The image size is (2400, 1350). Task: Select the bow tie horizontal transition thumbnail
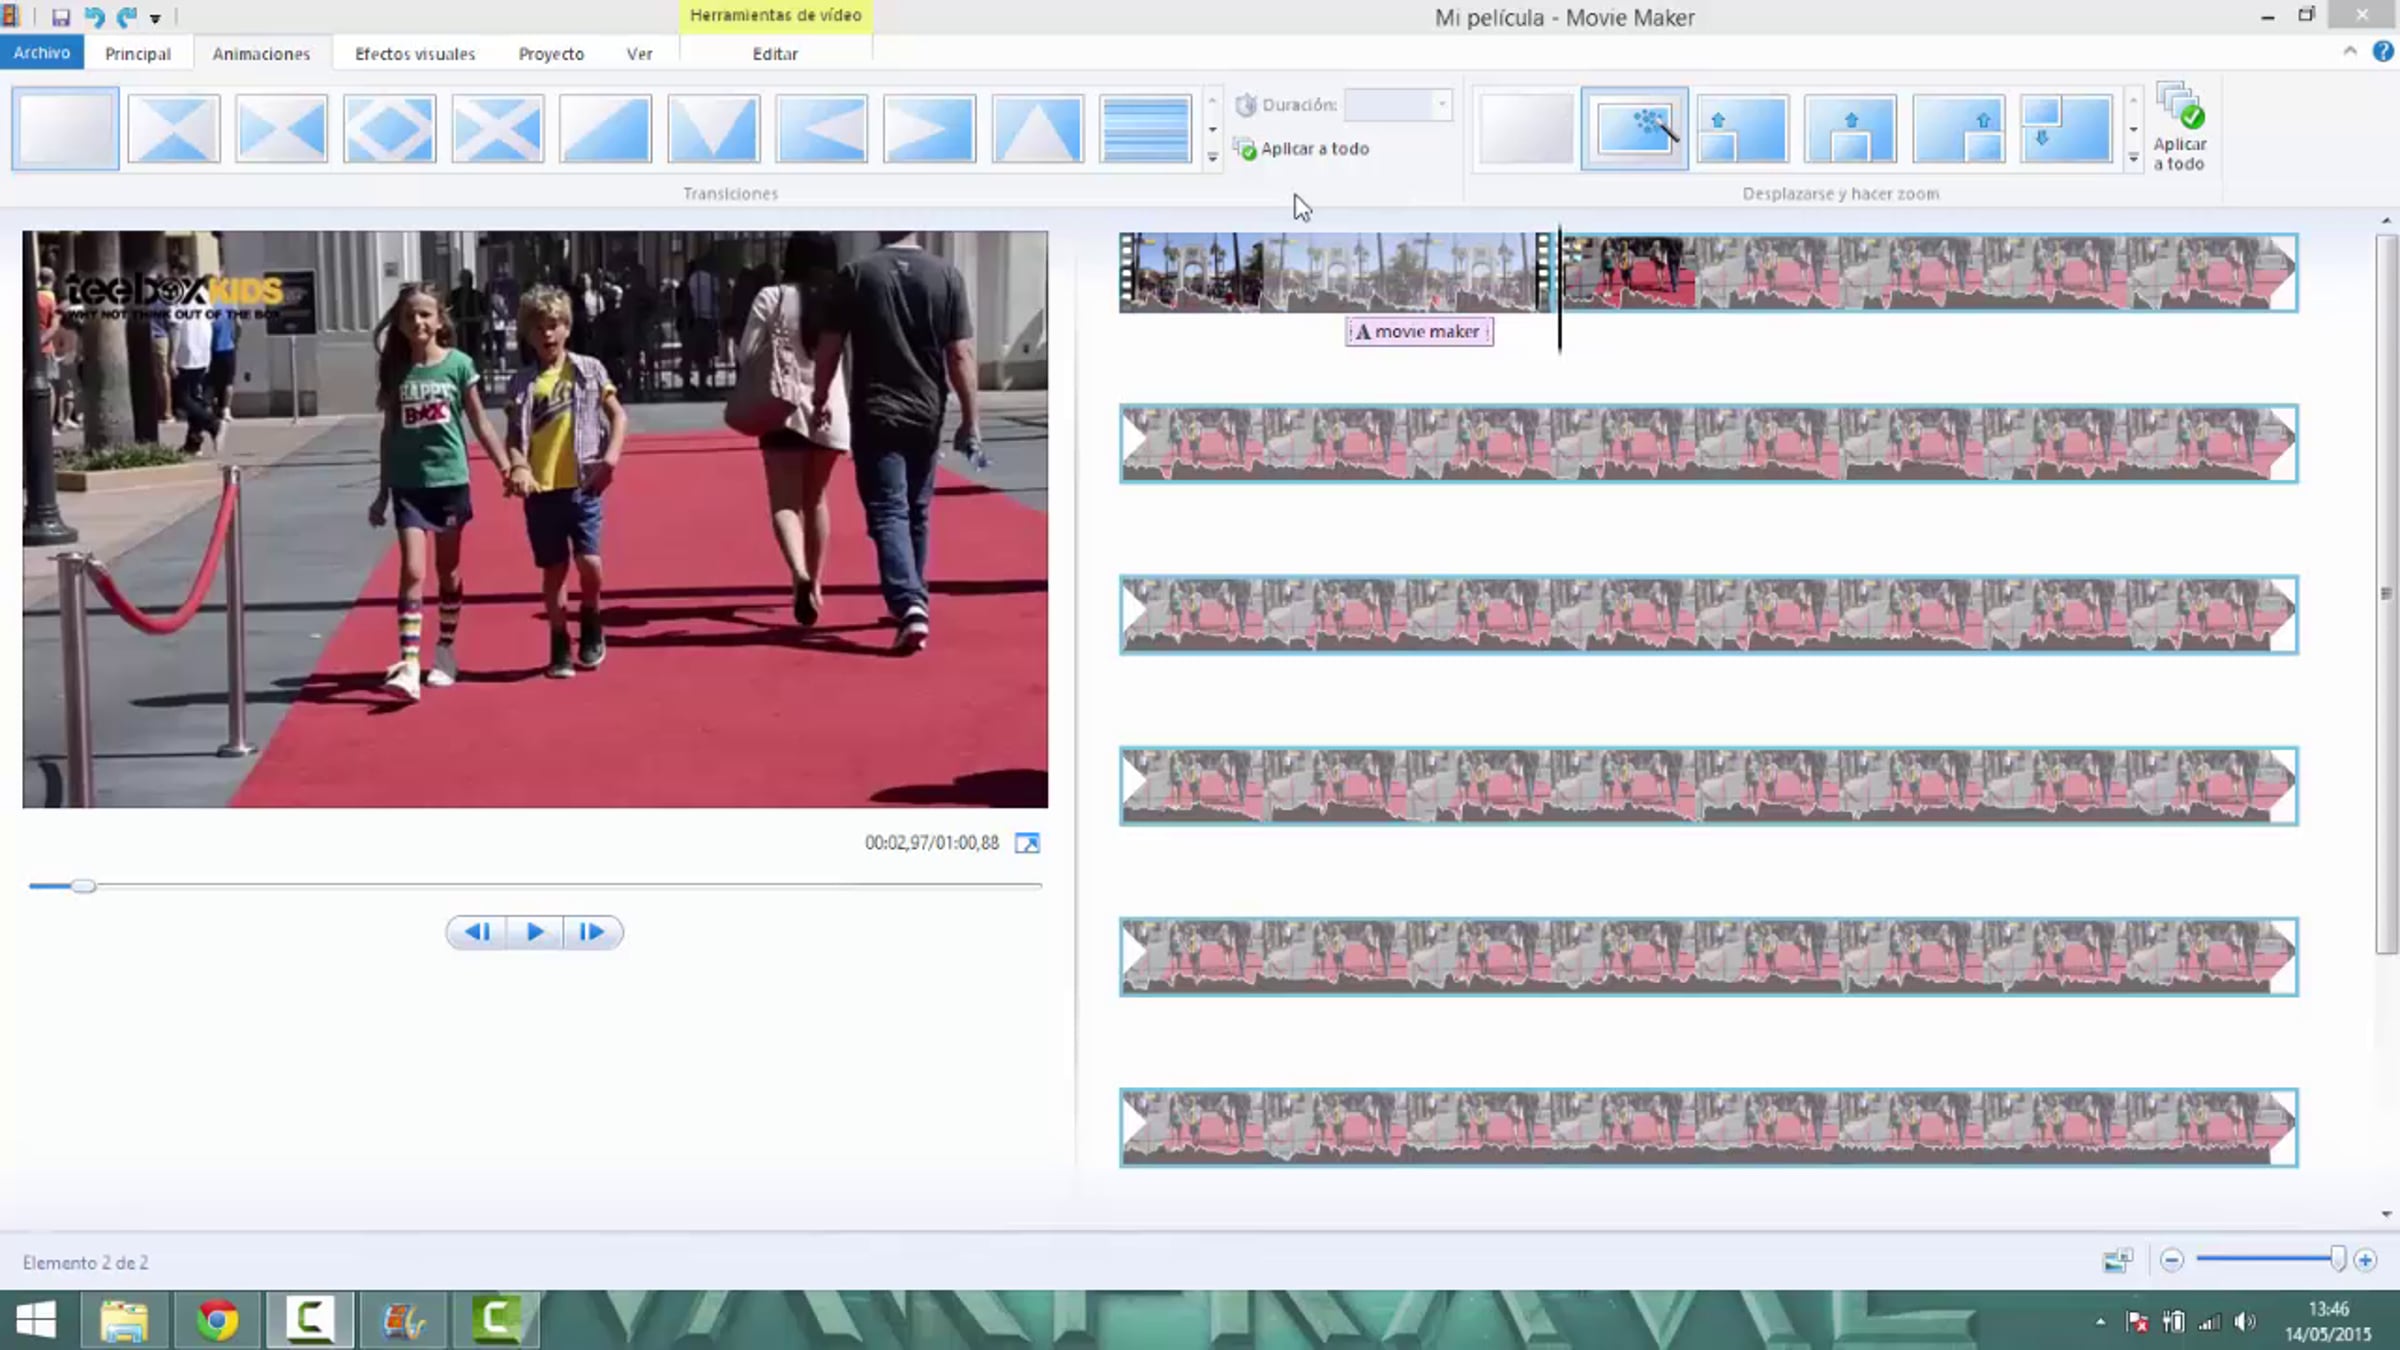pyautogui.click(x=281, y=129)
